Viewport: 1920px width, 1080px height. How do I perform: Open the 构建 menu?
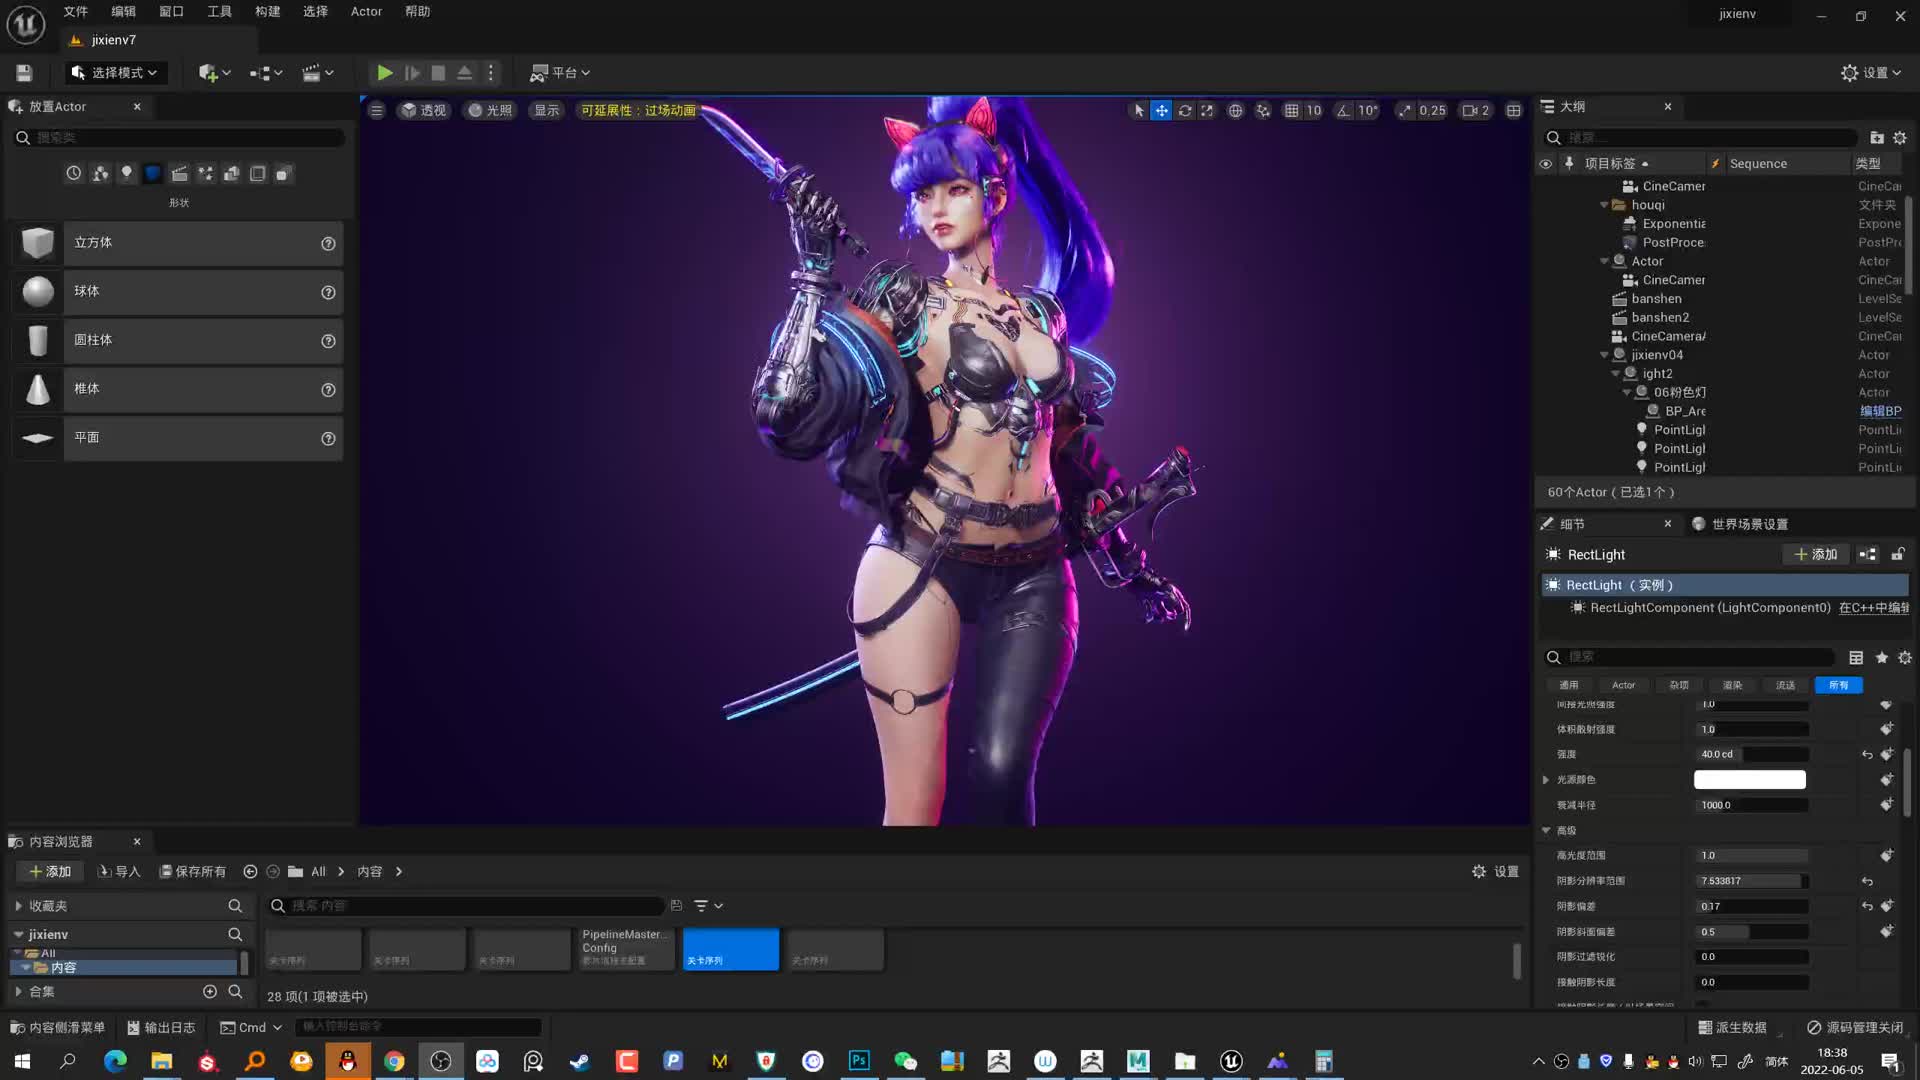268,12
